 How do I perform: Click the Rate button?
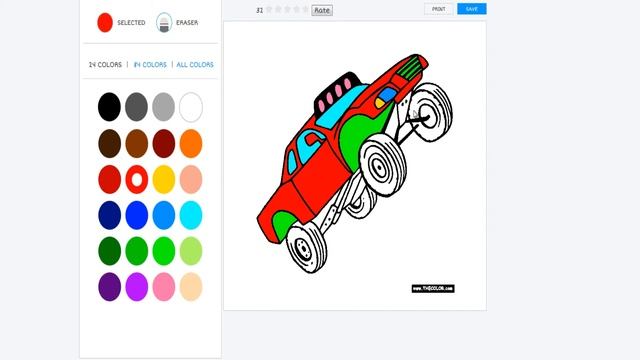click(x=322, y=10)
